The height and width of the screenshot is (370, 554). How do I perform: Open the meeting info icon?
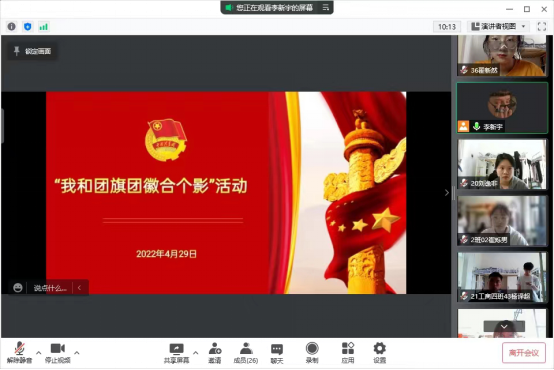click(12, 27)
